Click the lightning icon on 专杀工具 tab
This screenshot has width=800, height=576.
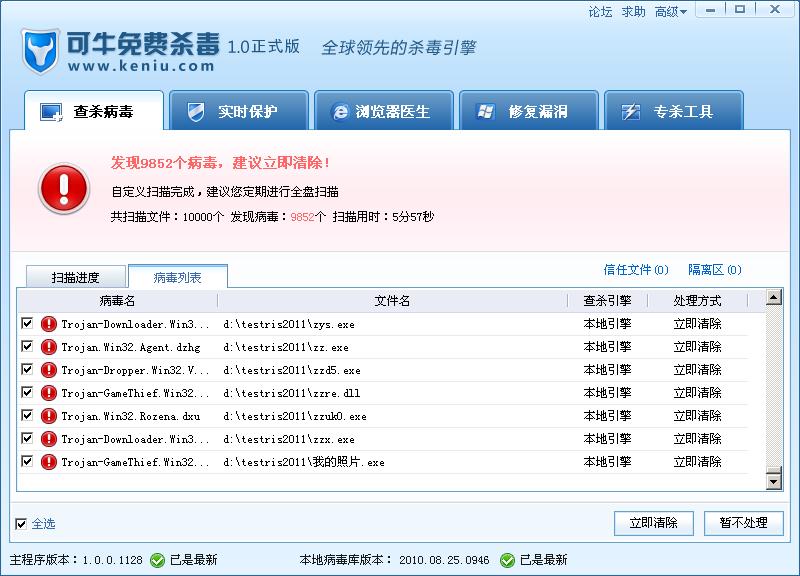click(631, 112)
